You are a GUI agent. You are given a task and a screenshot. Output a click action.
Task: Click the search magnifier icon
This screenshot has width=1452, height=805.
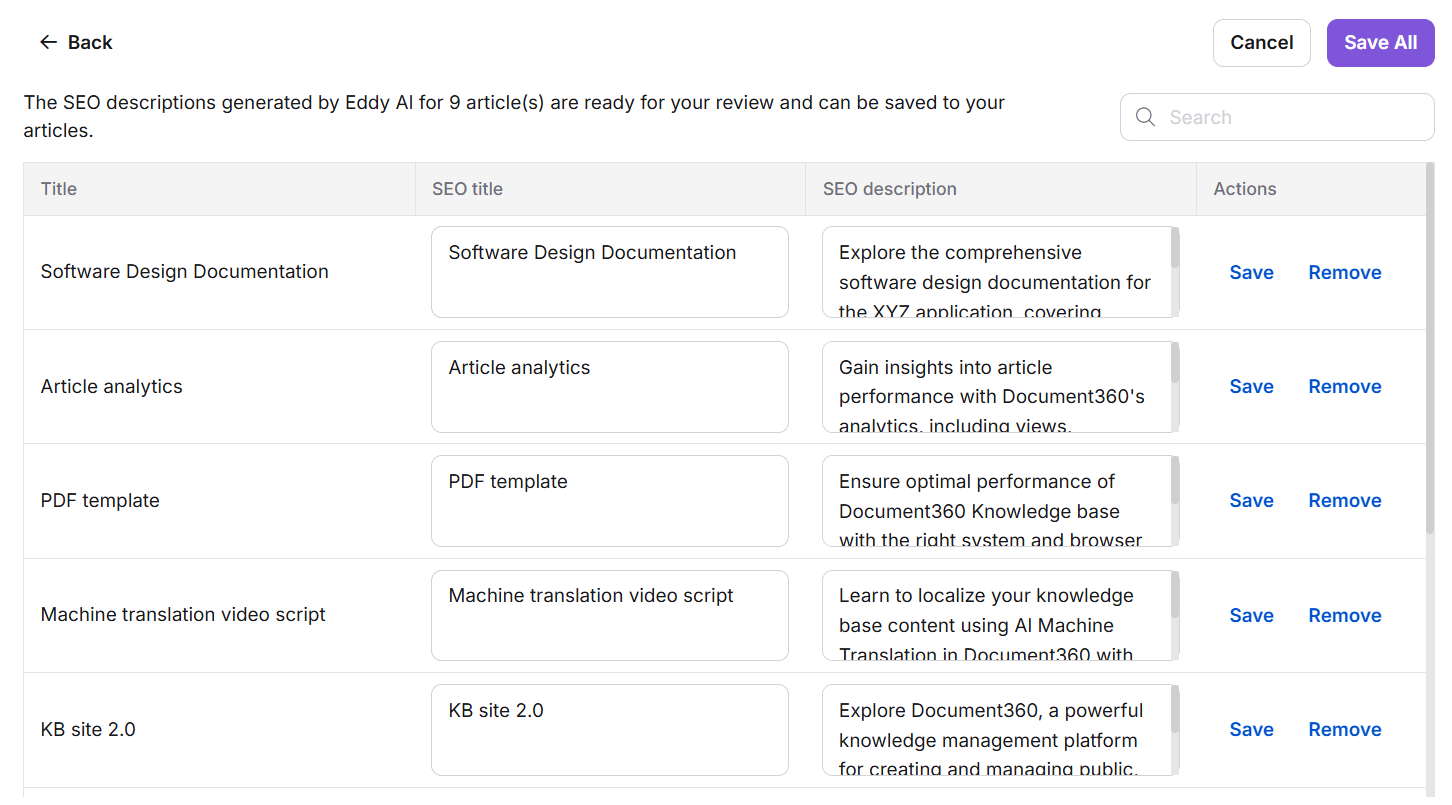[1145, 117]
